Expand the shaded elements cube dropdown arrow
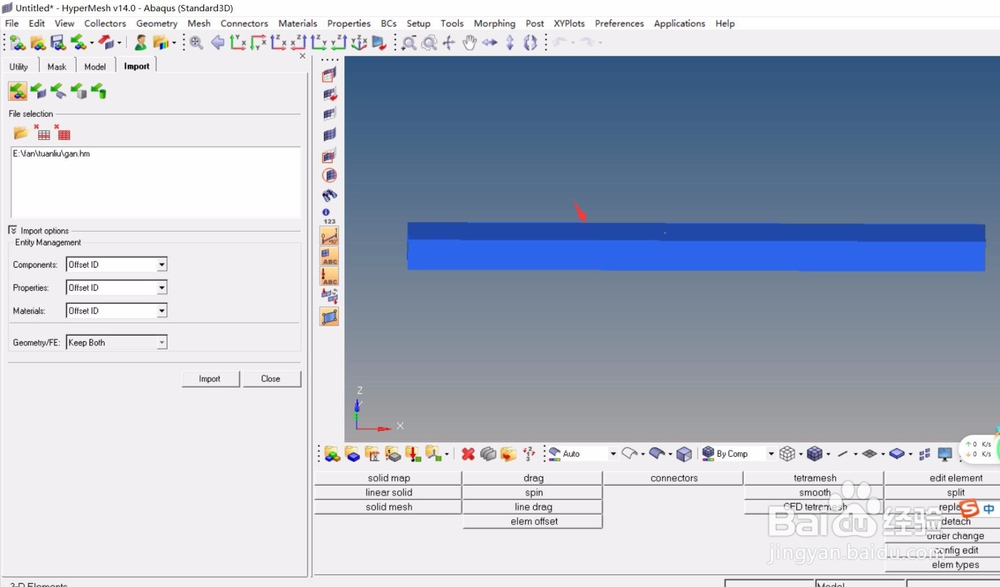The width and height of the screenshot is (1000, 587). coord(828,454)
